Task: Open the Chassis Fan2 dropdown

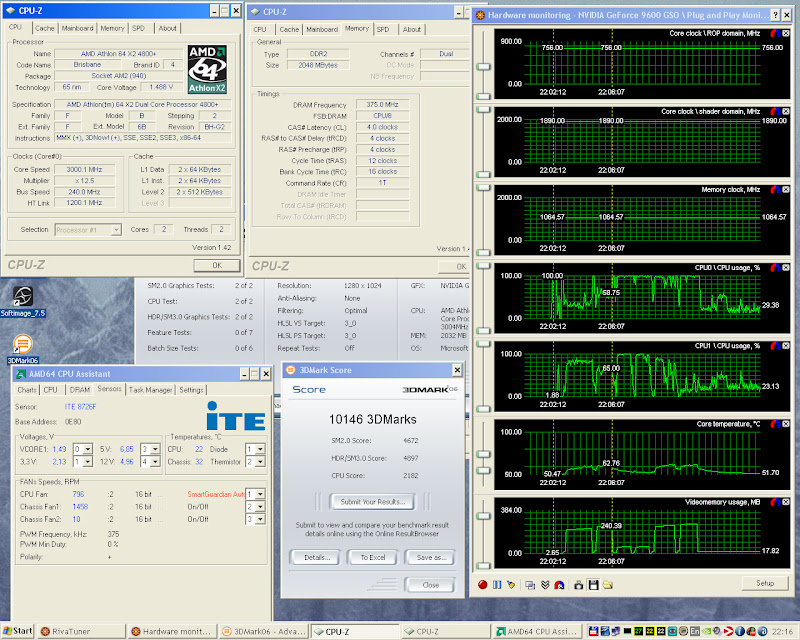Action: pyautogui.click(x=260, y=519)
